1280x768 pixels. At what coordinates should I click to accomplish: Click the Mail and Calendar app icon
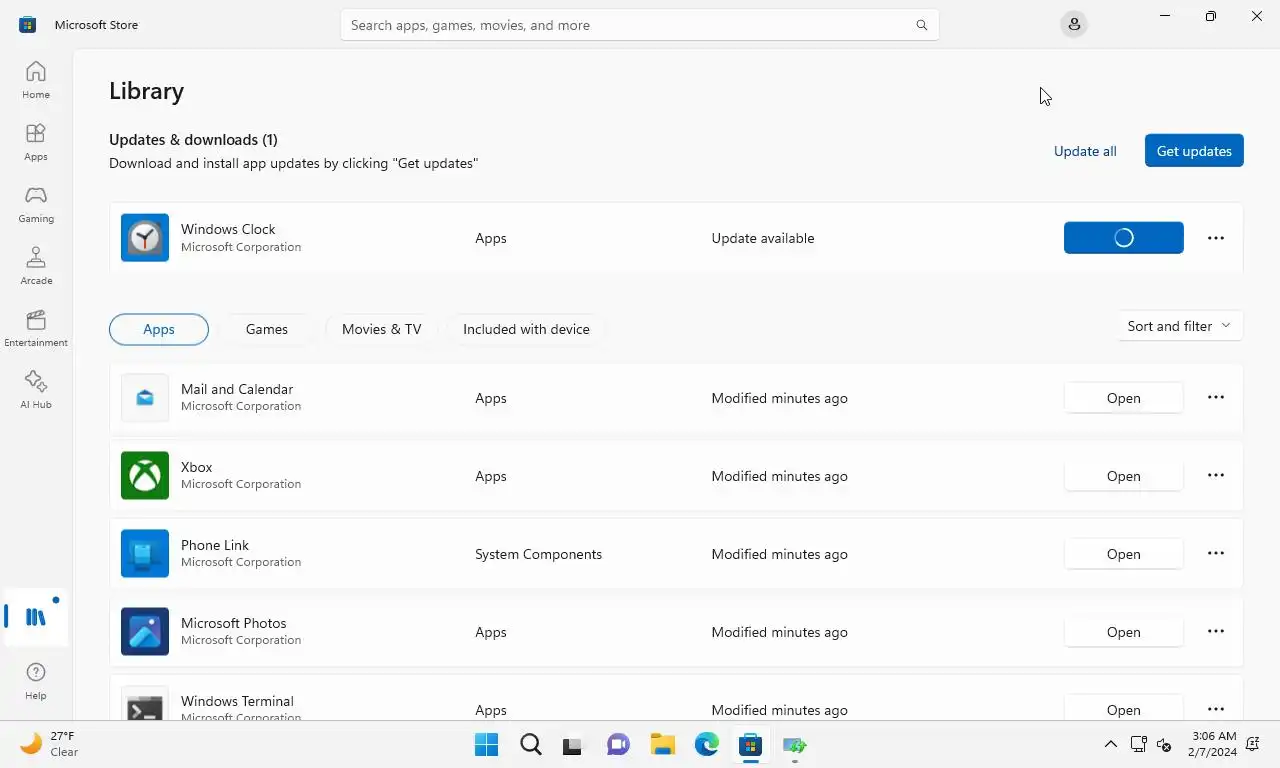(x=145, y=398)
